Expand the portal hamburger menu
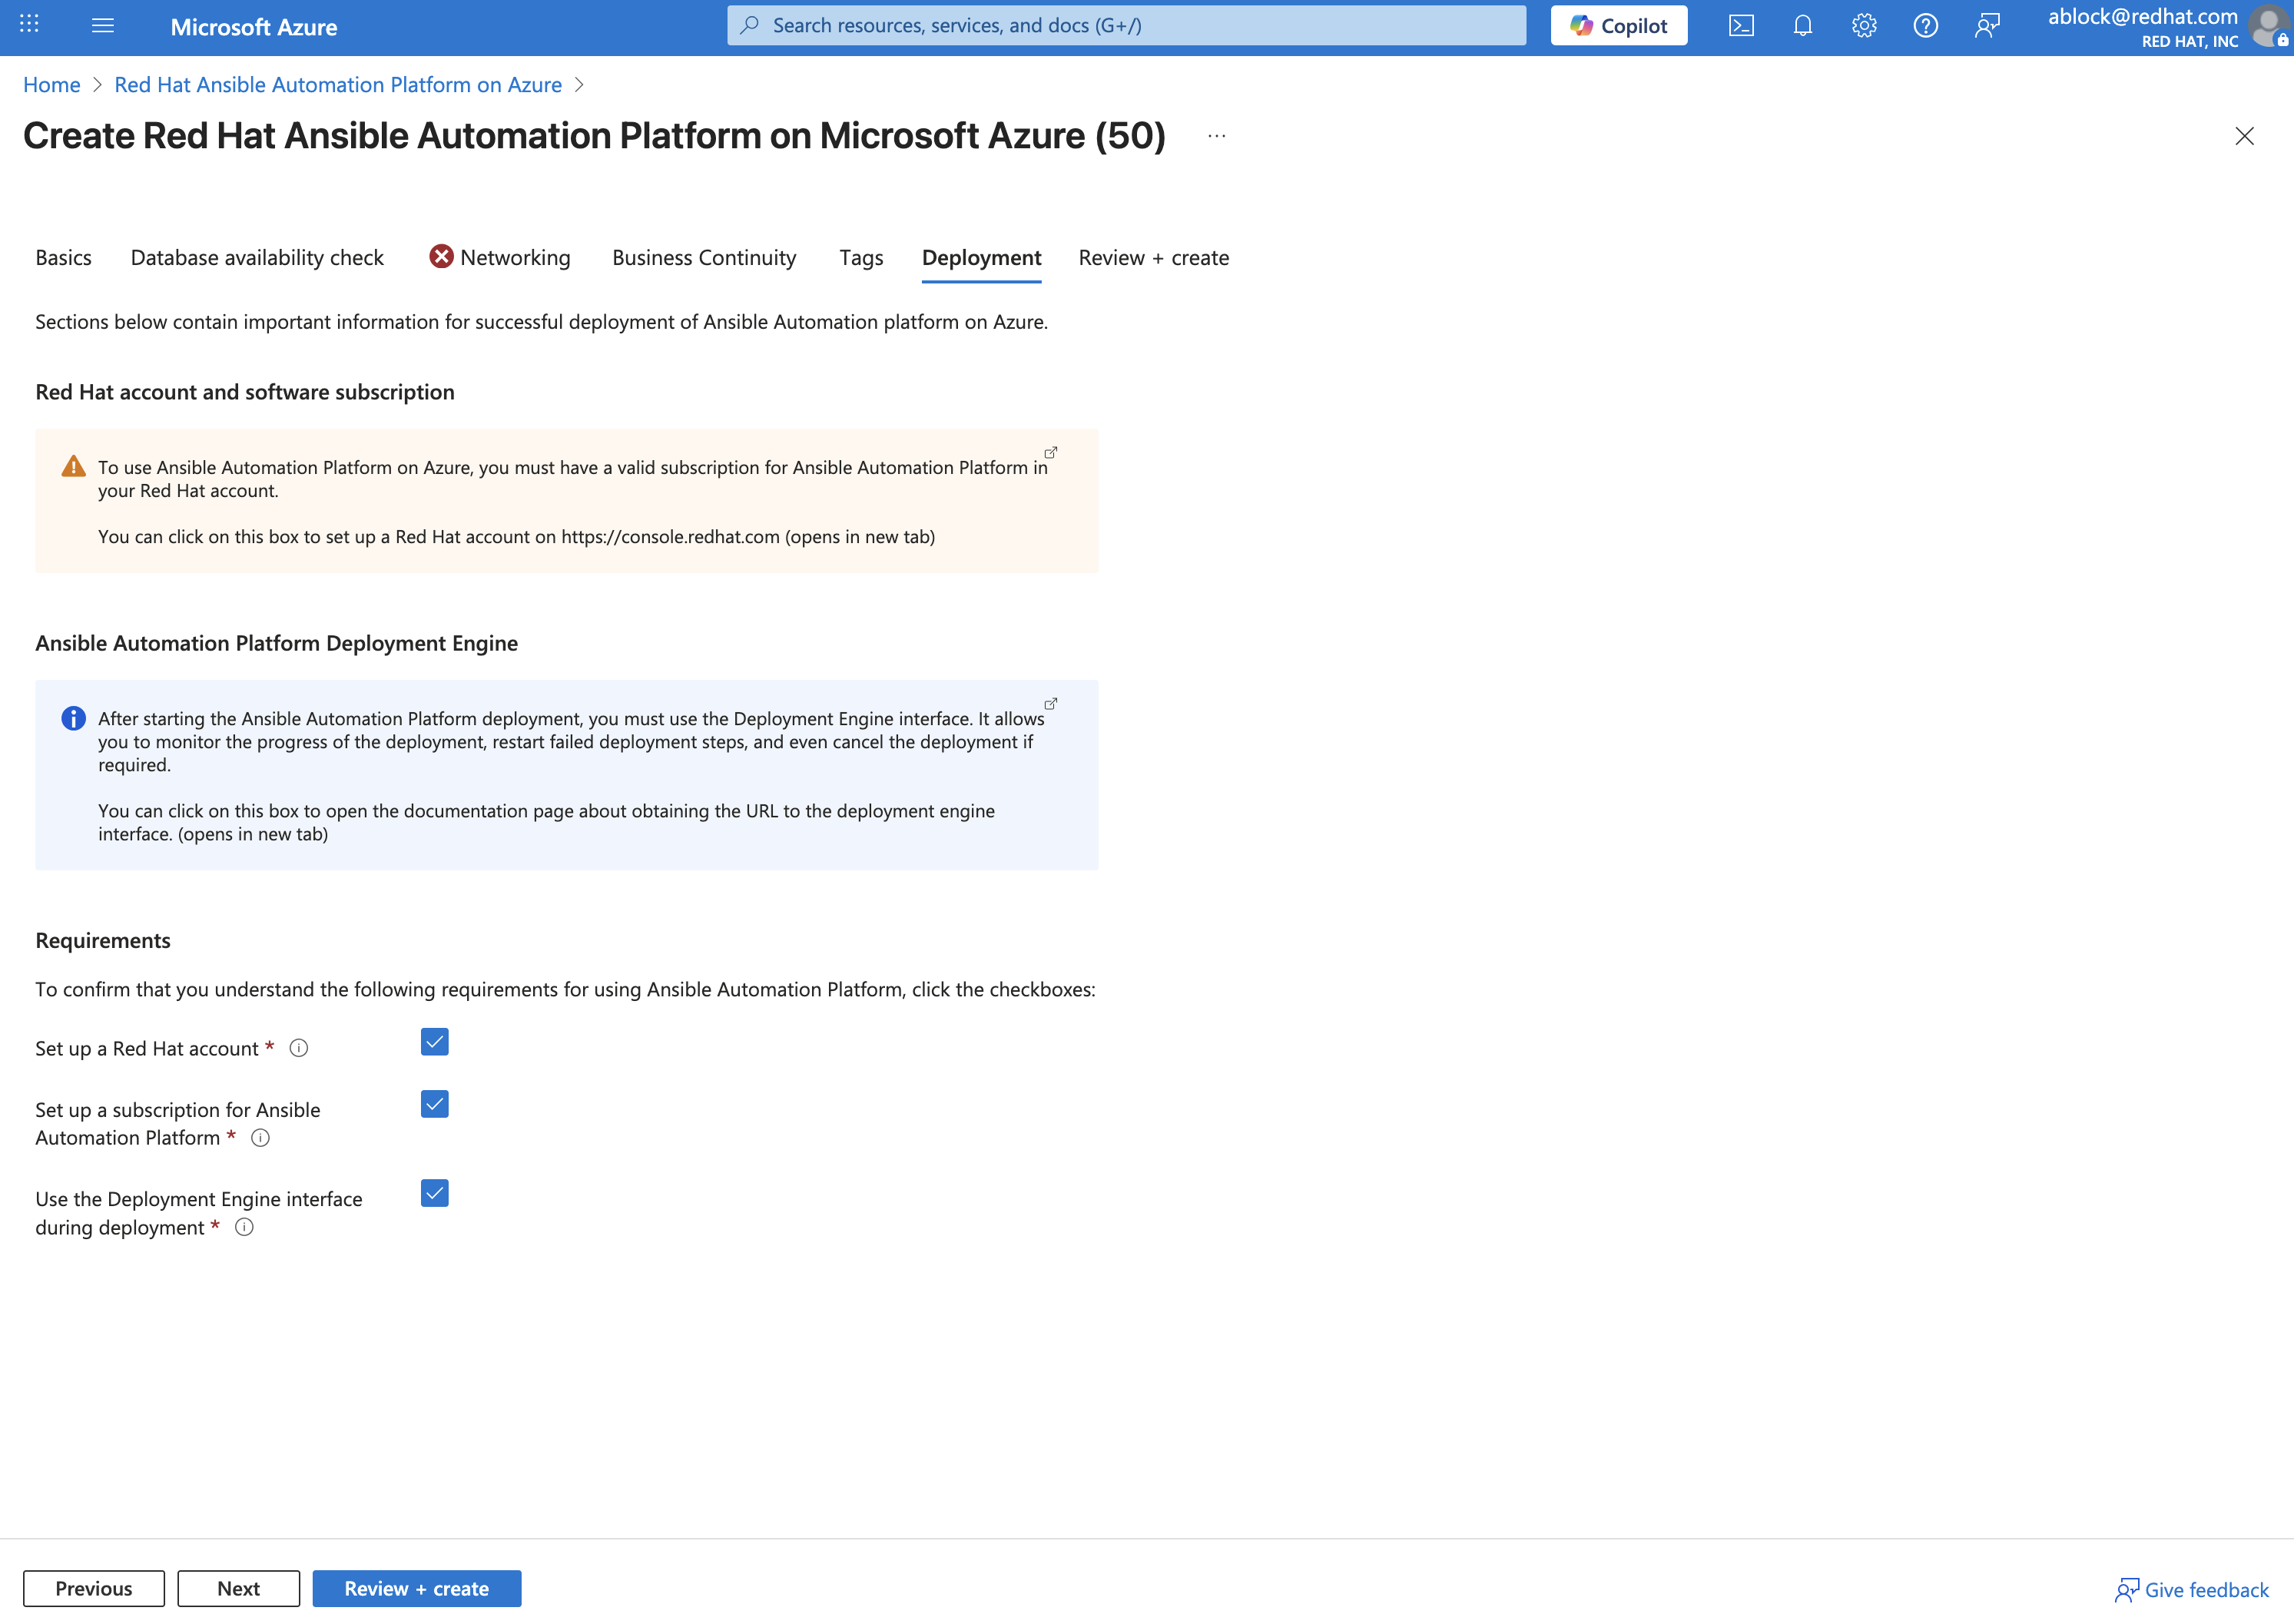This screenshot has height=1624, width=2294. [102, 25]
